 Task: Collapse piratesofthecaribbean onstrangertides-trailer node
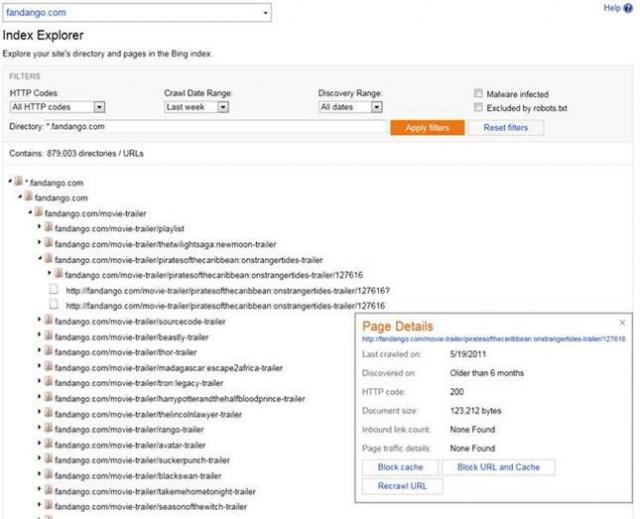pyautogui.click(x=40, y=258)
